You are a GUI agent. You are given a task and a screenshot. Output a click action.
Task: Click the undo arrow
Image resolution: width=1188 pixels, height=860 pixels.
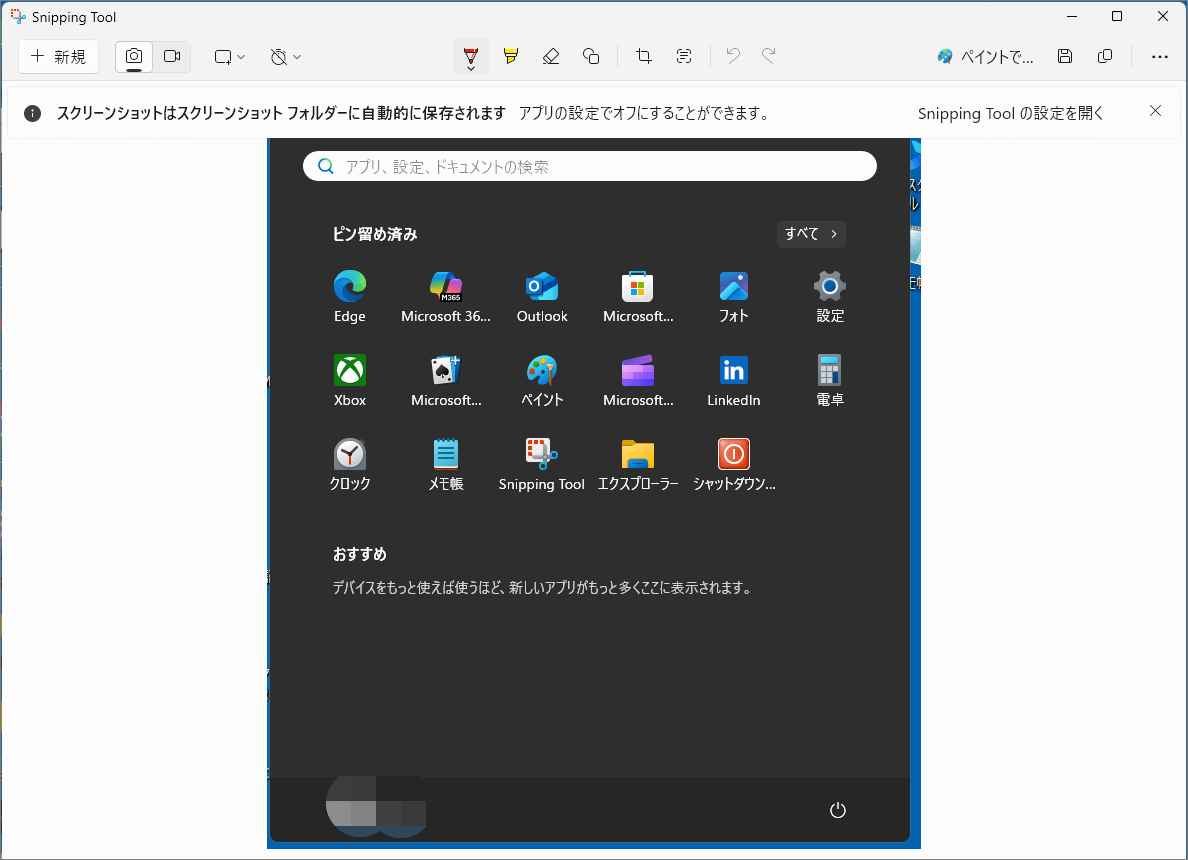733,56
